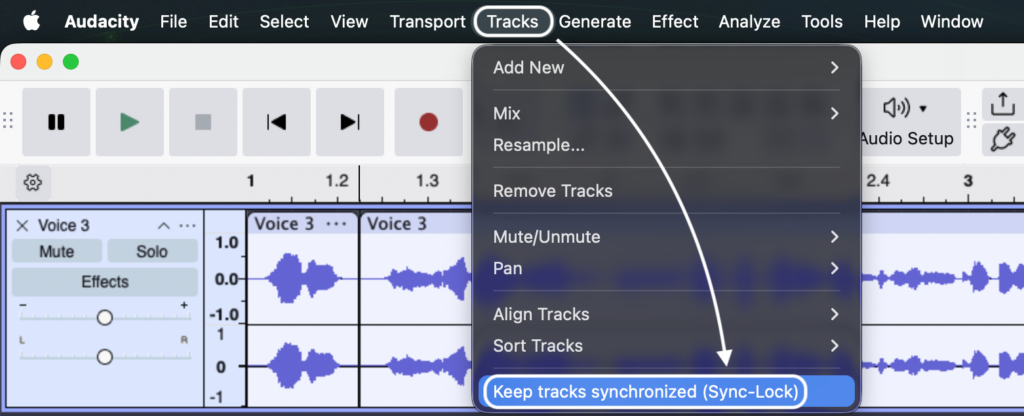Click the Voice 3 gain slider knob
Image resolution: width=1024 pixels, height=416 pixels.
(x=104, y=318)
